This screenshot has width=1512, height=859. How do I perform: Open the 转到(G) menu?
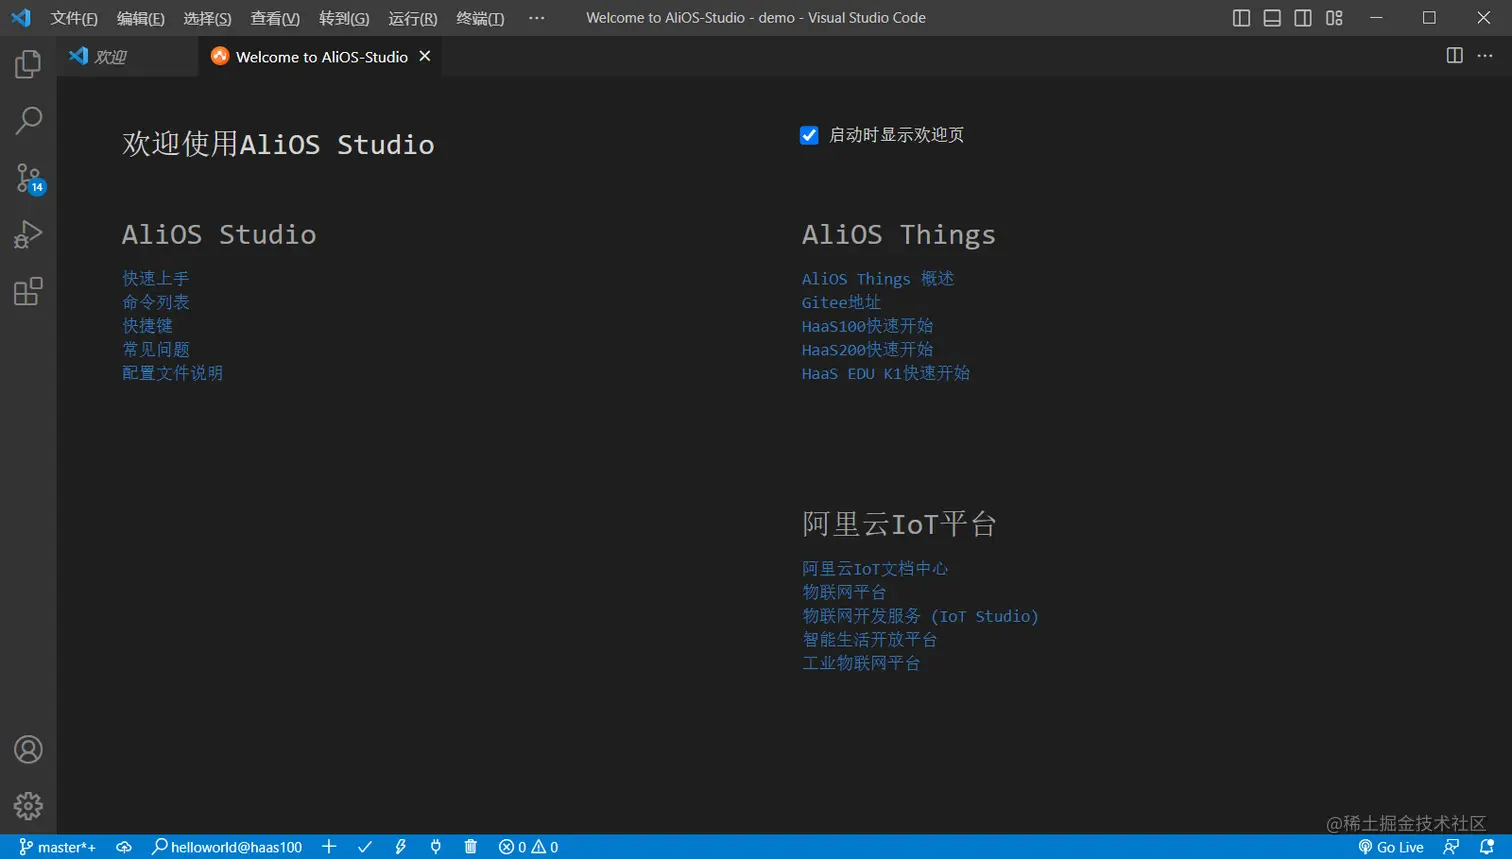coord(344,18)
